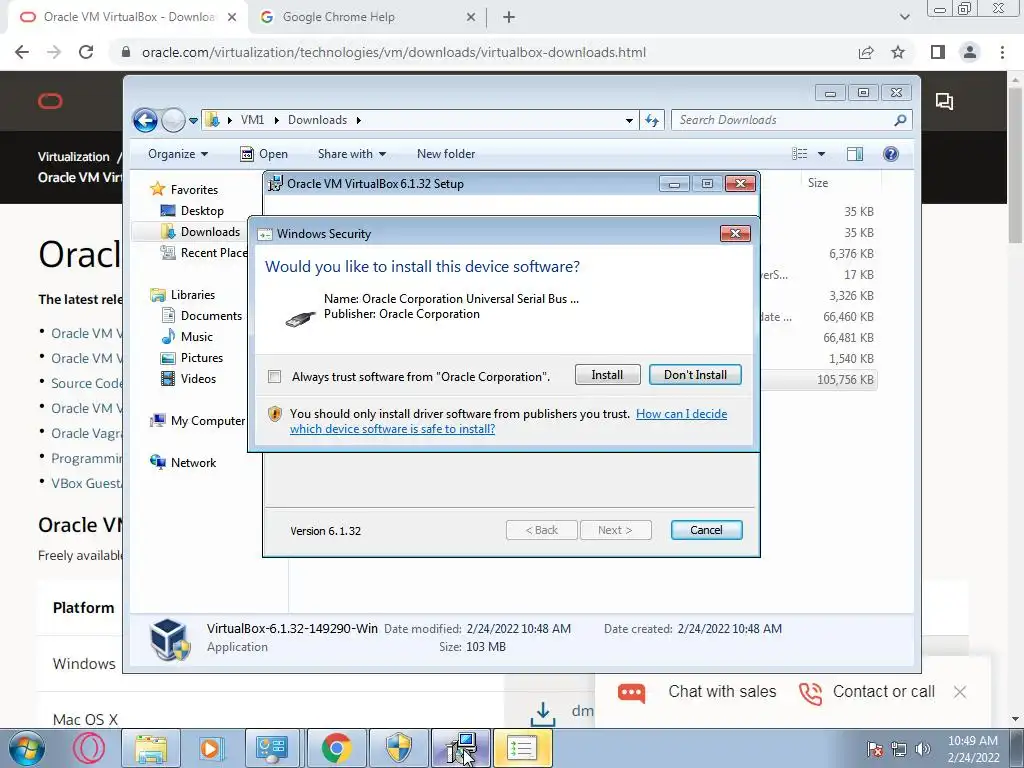Click the Chrome back button
This screenshot has width=1024, height=768.
[22, 52]
